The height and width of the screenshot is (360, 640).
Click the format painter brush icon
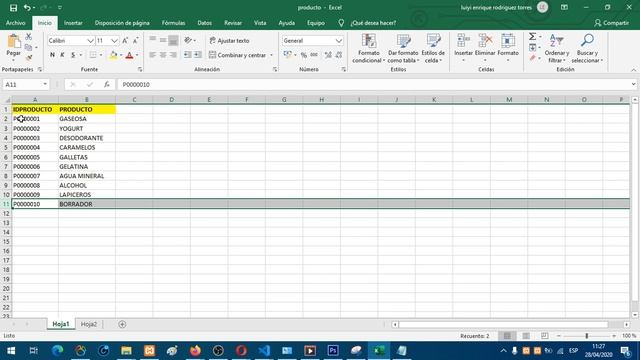[x=29, y=58]
